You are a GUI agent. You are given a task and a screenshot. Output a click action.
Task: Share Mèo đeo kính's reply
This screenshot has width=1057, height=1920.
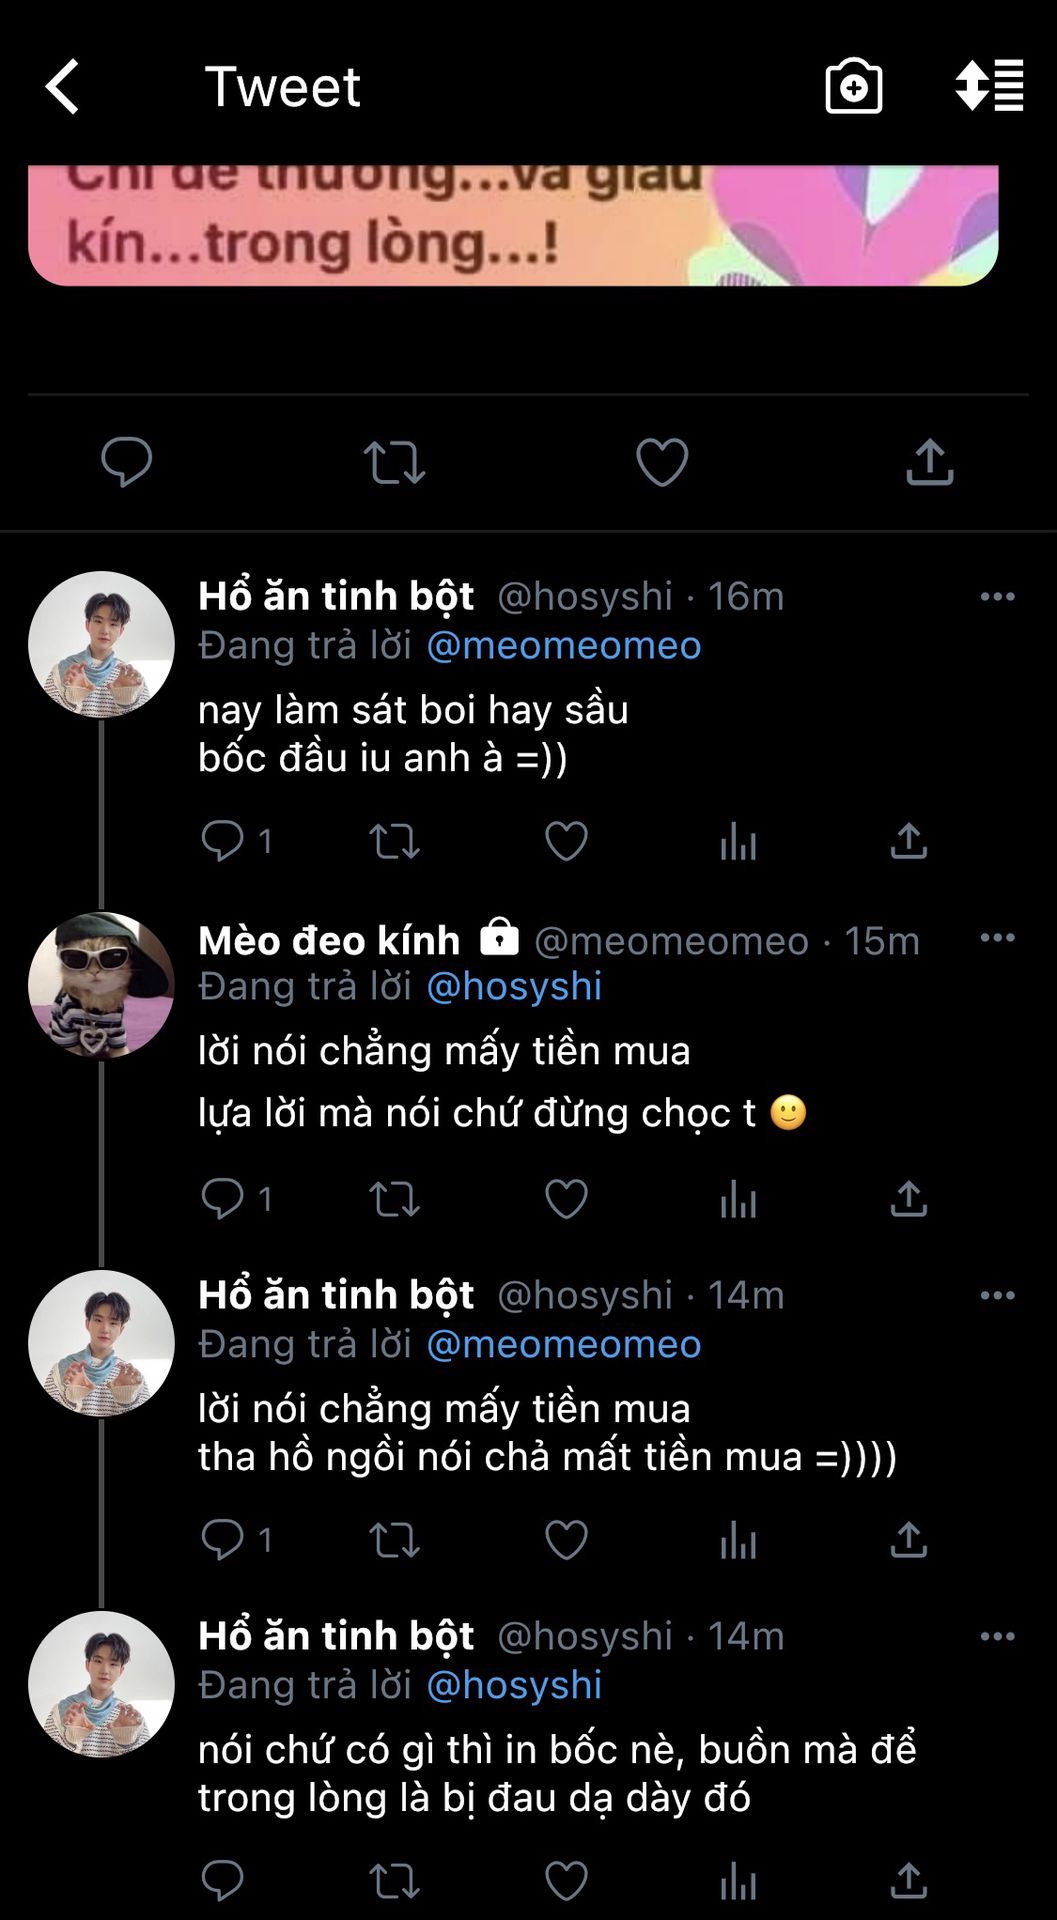coord(908,1198)
